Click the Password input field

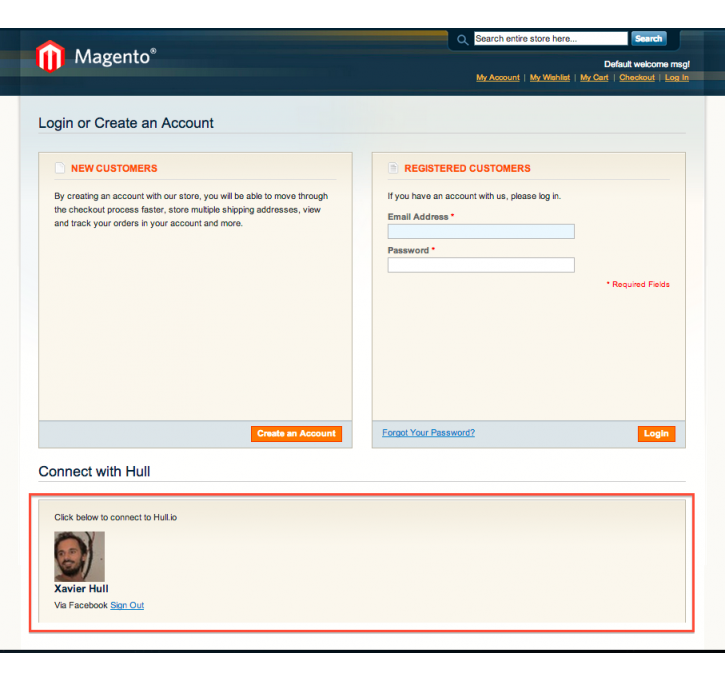pos(481,265)
